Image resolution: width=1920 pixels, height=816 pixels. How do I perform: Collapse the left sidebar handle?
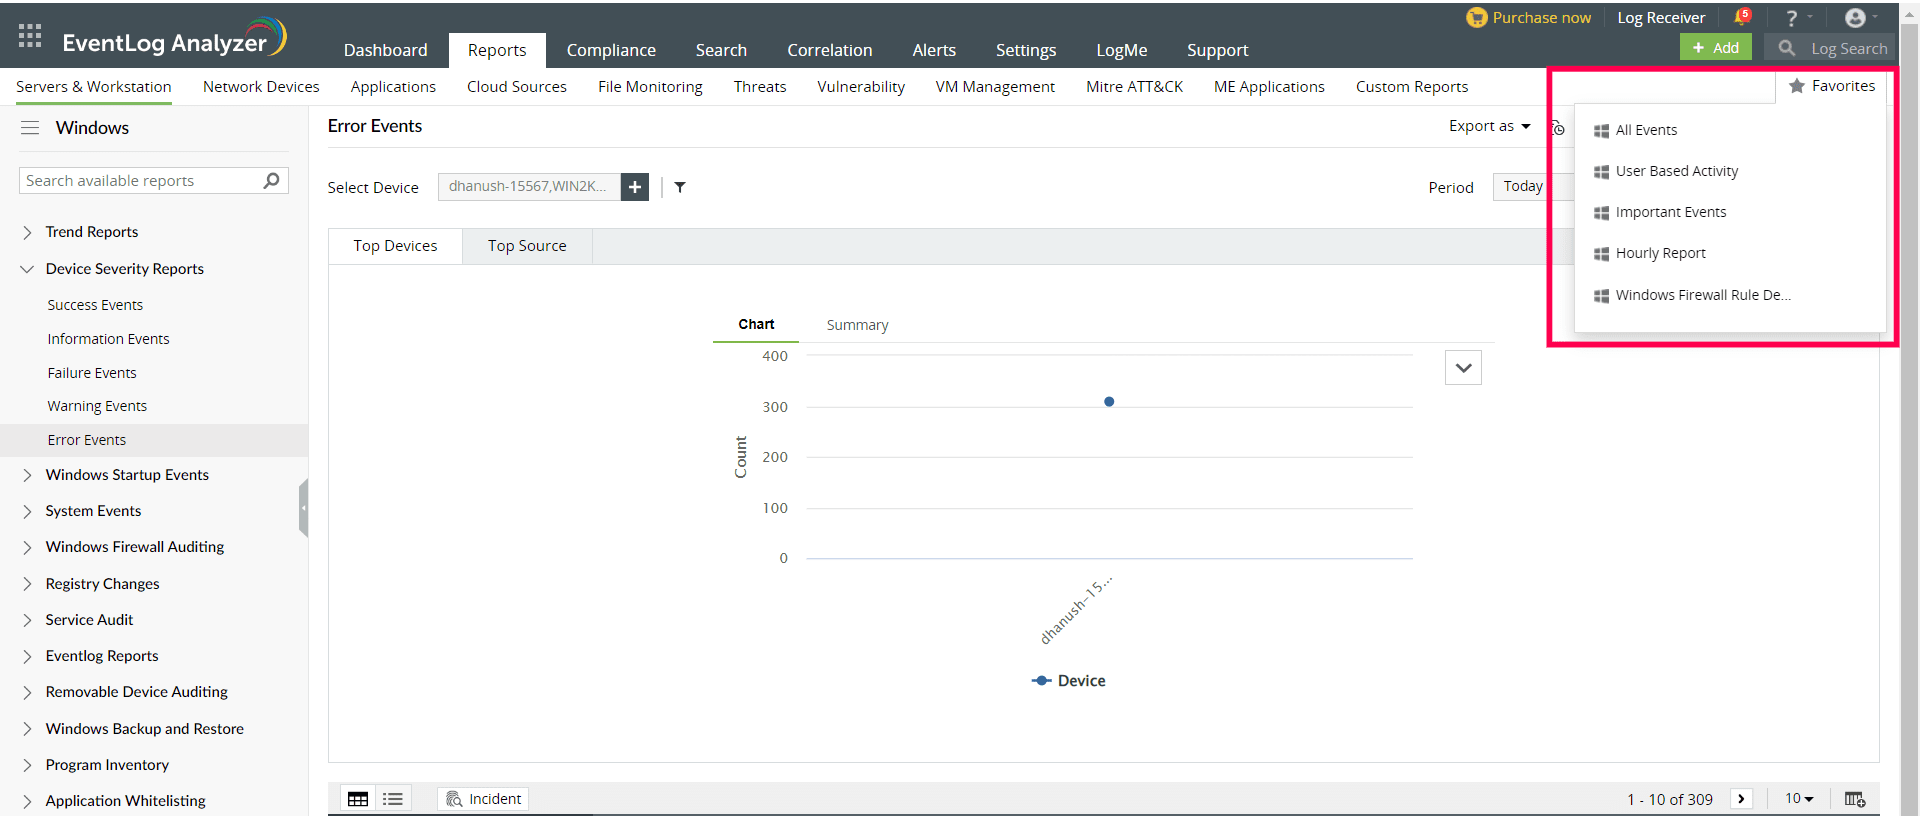pyautogui.click(x=303, y=508)
